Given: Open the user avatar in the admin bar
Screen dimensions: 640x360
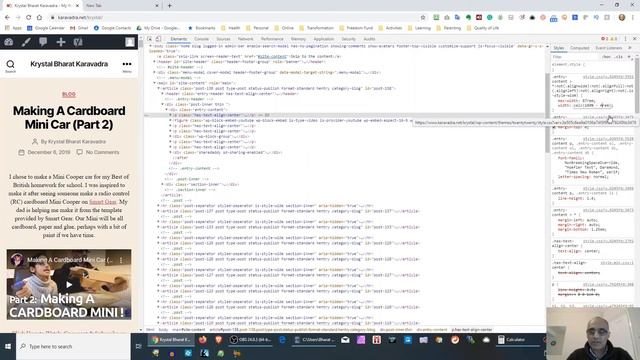Looking at the screenshot, I should click(x=130, y=42).
